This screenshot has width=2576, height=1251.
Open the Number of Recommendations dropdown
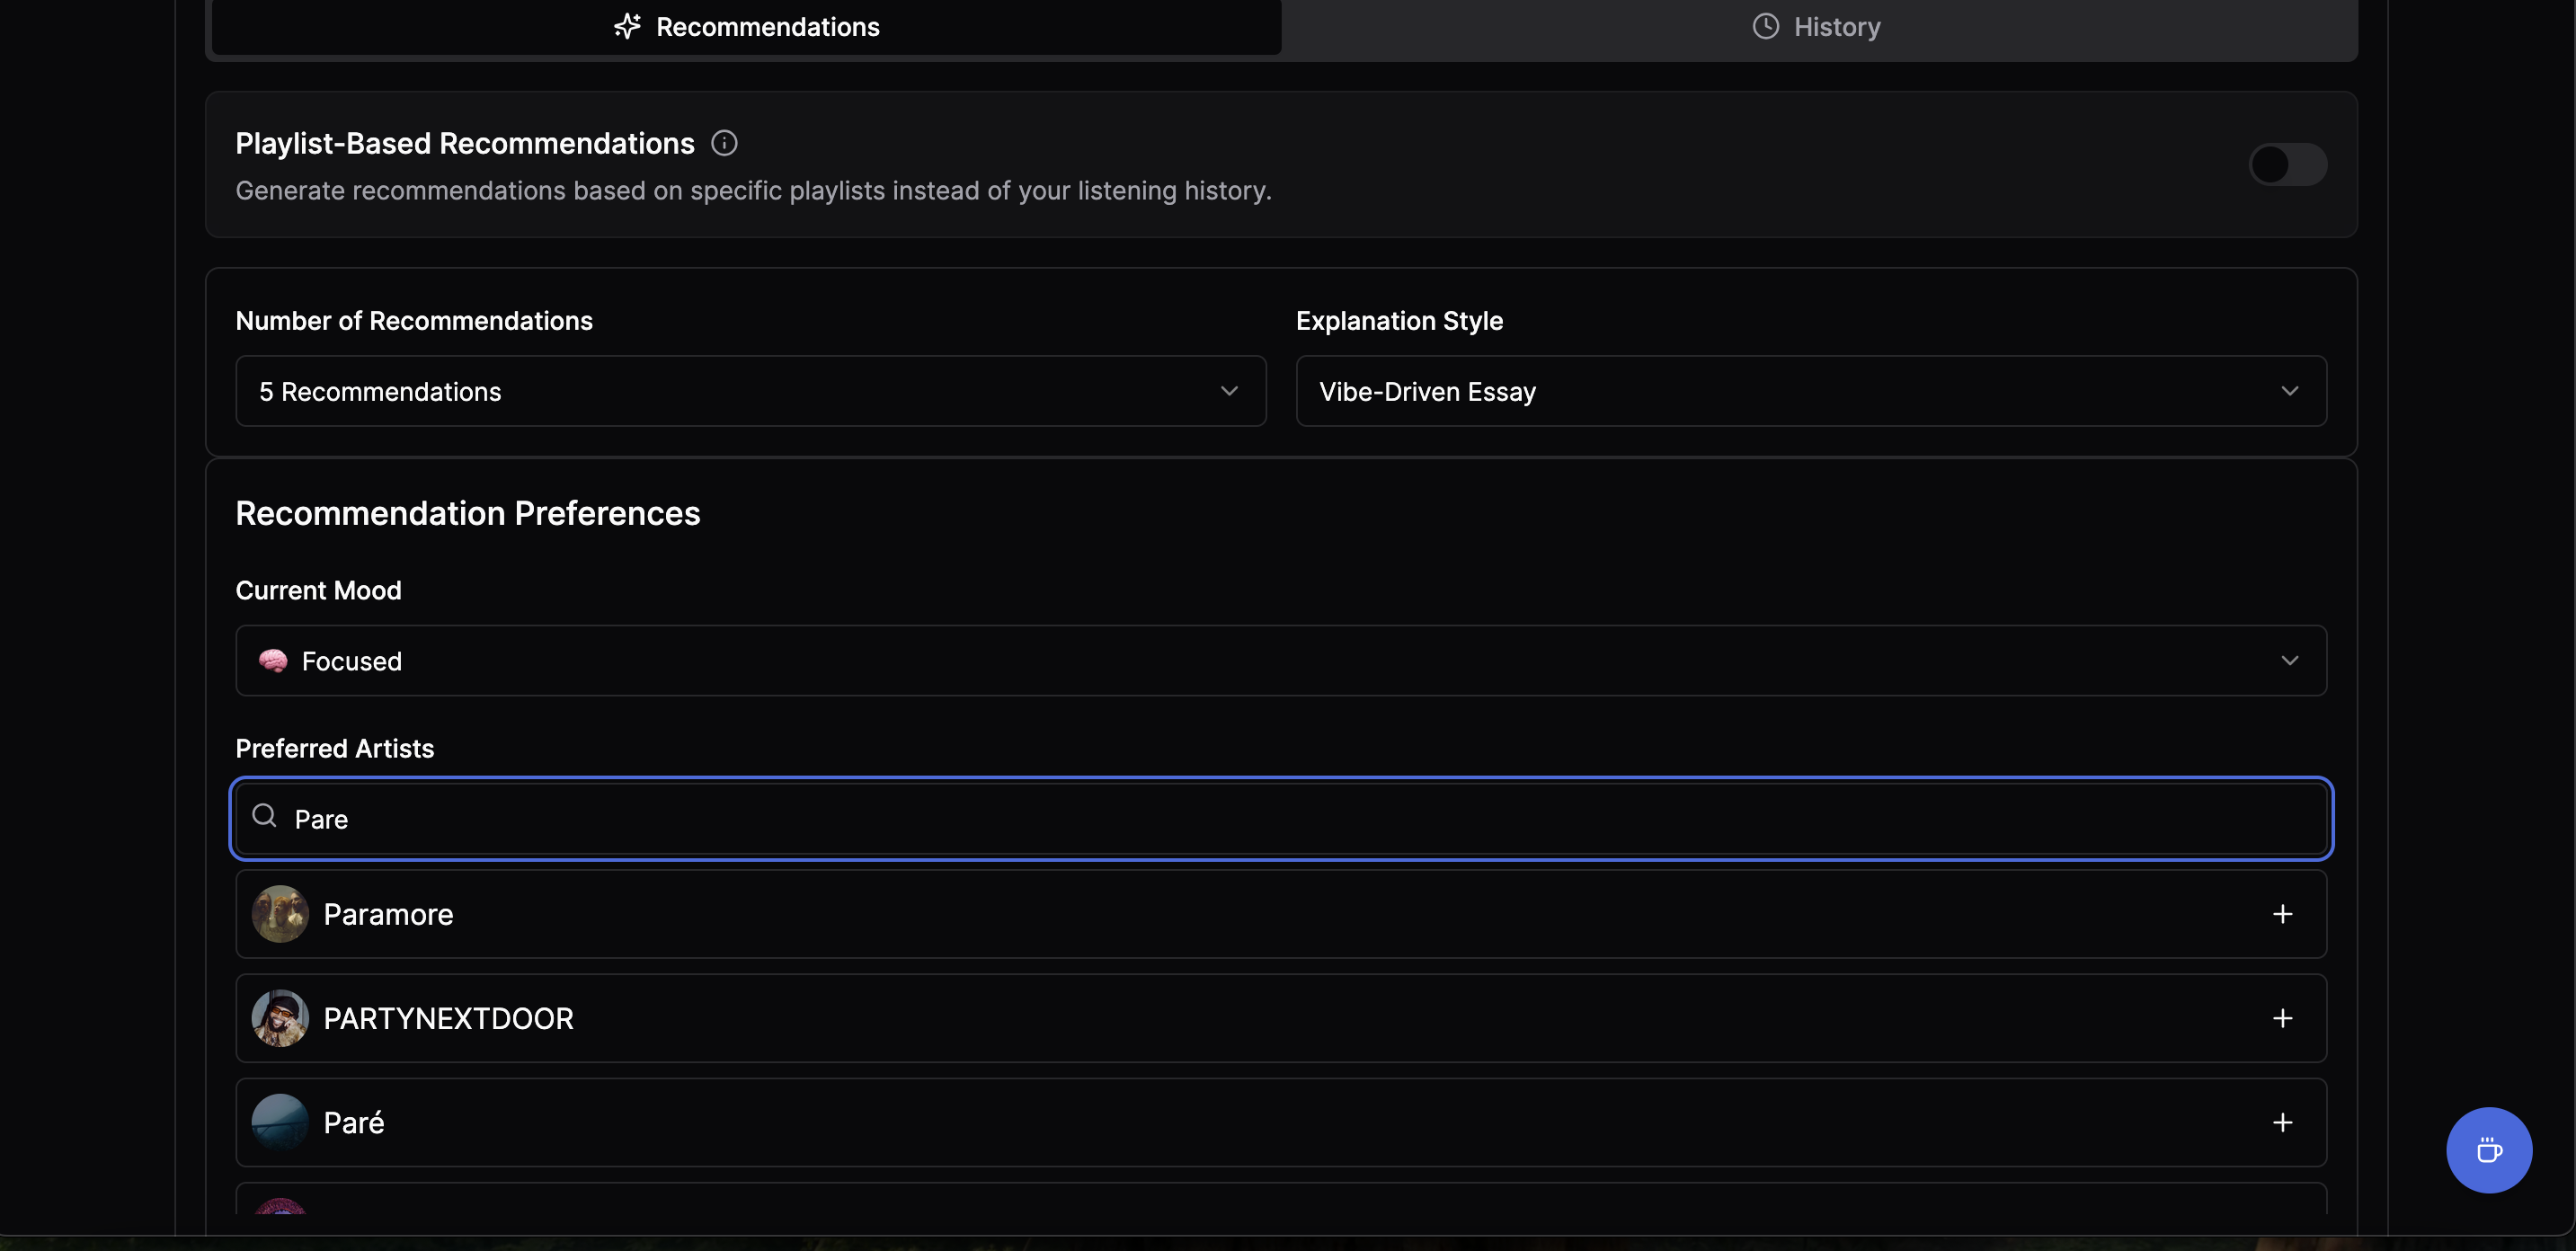[x=750, y=391]
